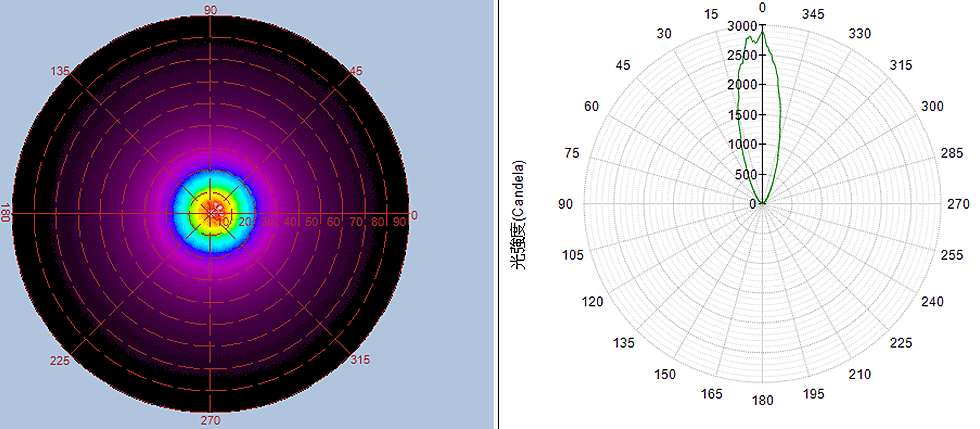Click the Candela vertical axis title
Image resolution: width=980 pixels, height=429 pixels.
coord(521,217)
